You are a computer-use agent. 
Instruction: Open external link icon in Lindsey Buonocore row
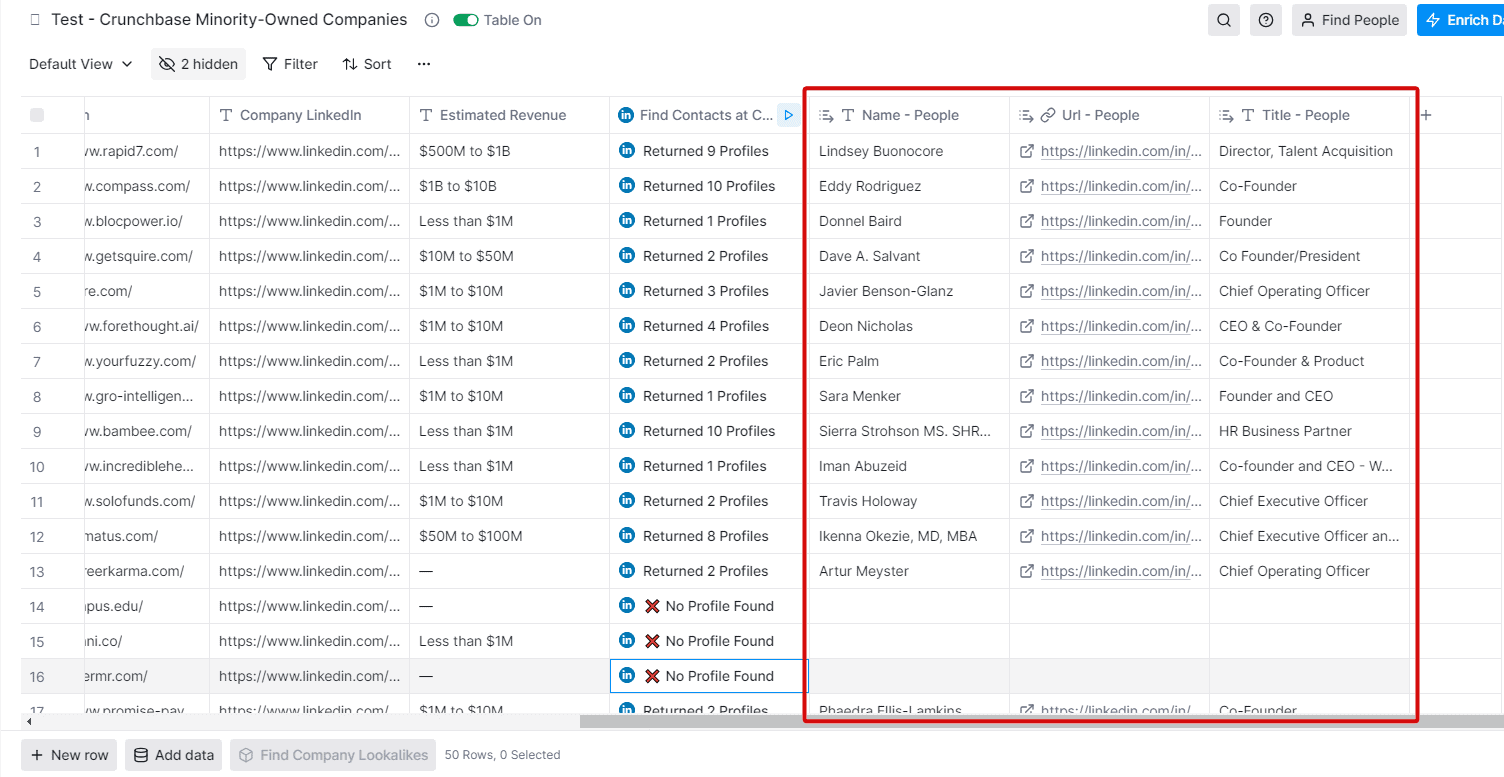point(1026,151)
